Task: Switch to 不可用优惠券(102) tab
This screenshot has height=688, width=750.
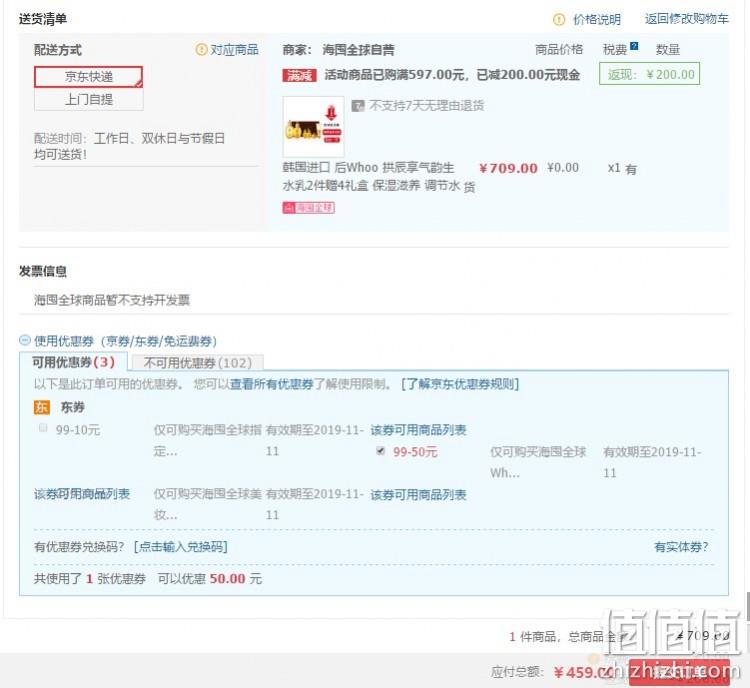Action: [x=198, y=363]
